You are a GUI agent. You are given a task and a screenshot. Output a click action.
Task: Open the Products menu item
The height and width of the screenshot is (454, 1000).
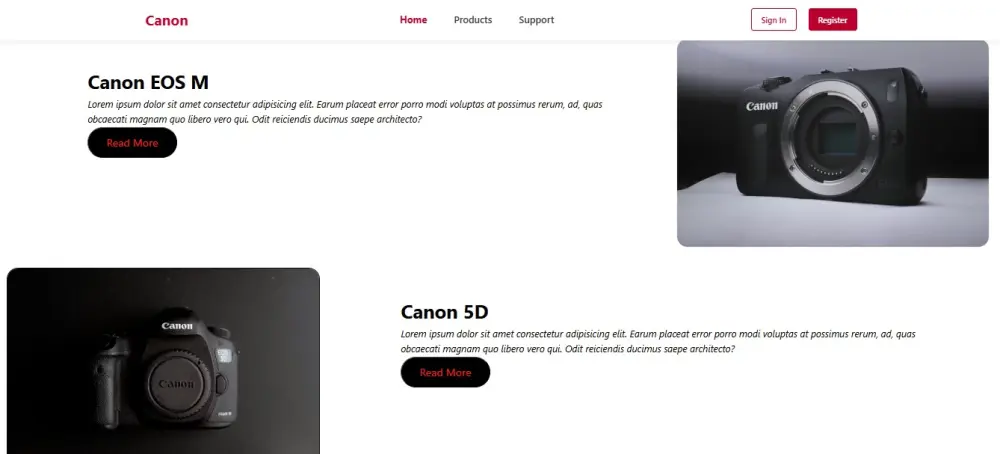click(x=473, y=20)
